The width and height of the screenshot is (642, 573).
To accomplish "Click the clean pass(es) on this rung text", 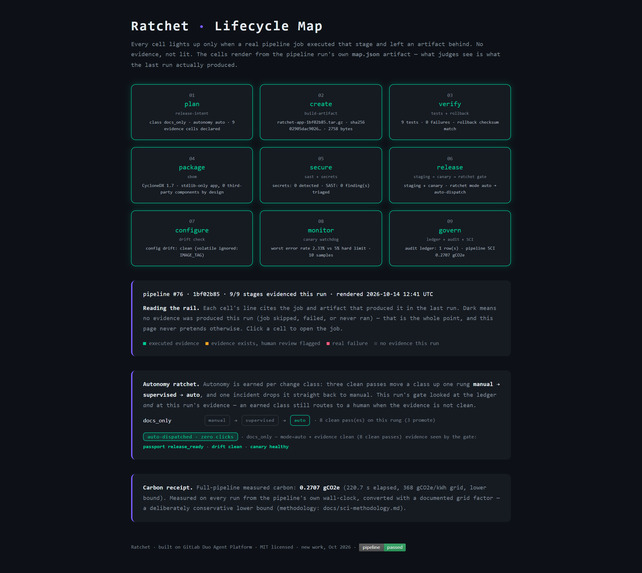I will point(378,420).
